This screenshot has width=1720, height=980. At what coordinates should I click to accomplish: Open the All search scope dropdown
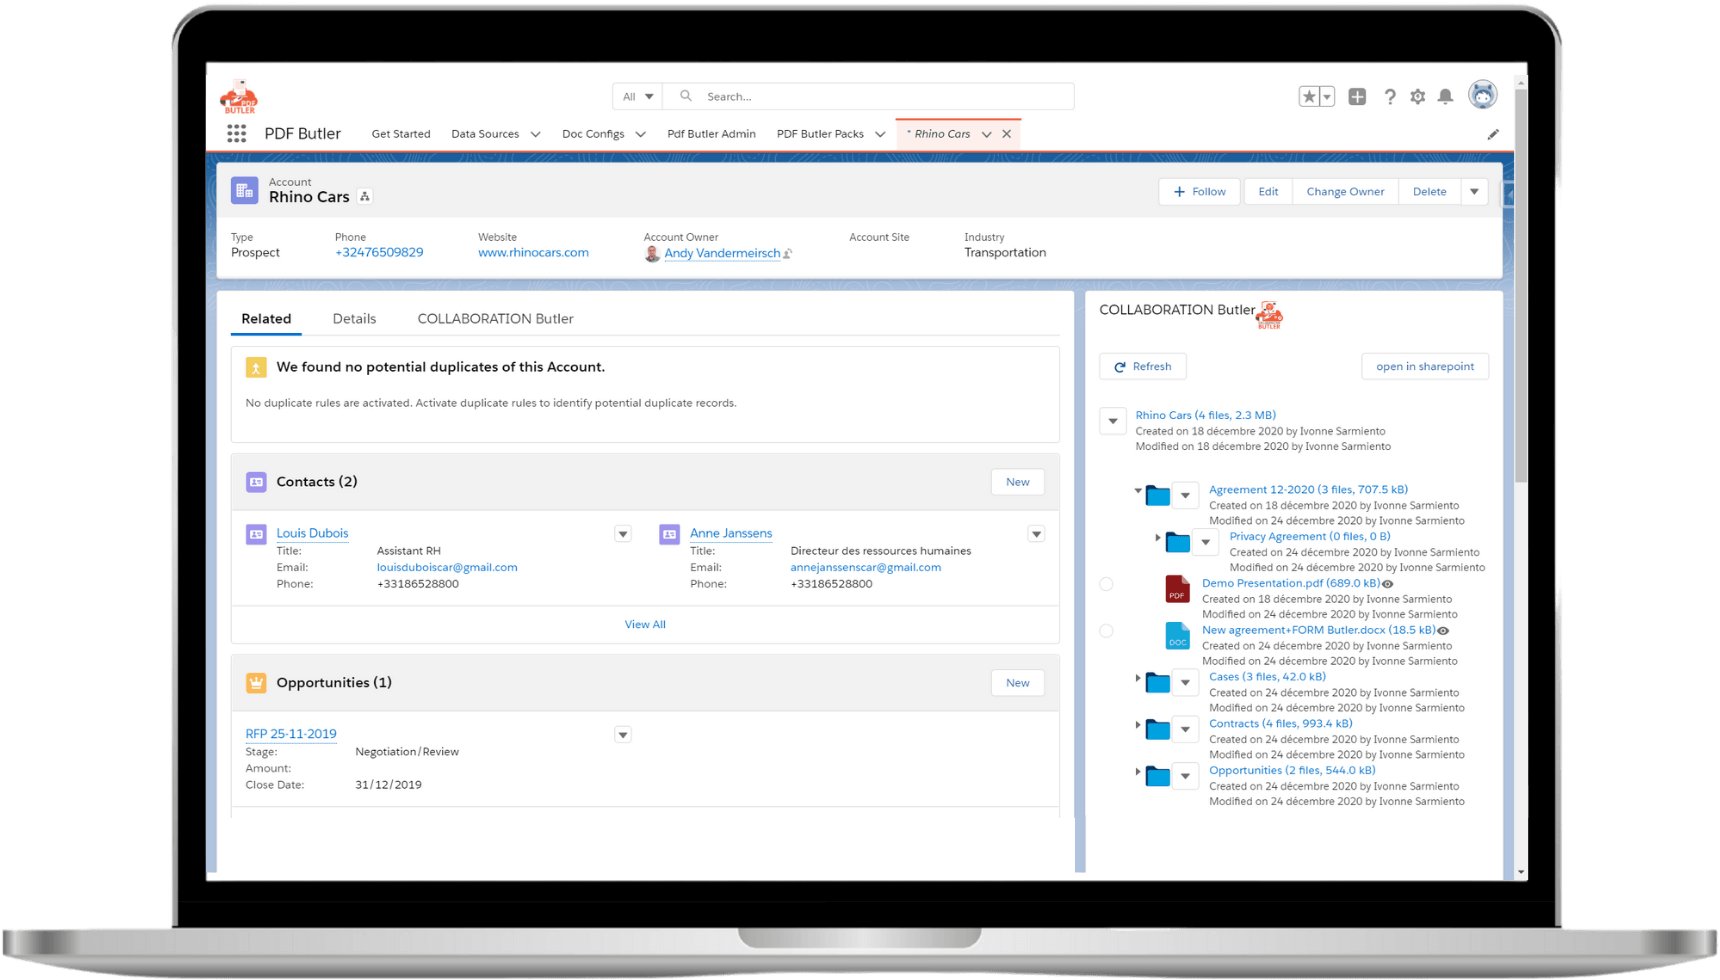[x=637, y=96]
